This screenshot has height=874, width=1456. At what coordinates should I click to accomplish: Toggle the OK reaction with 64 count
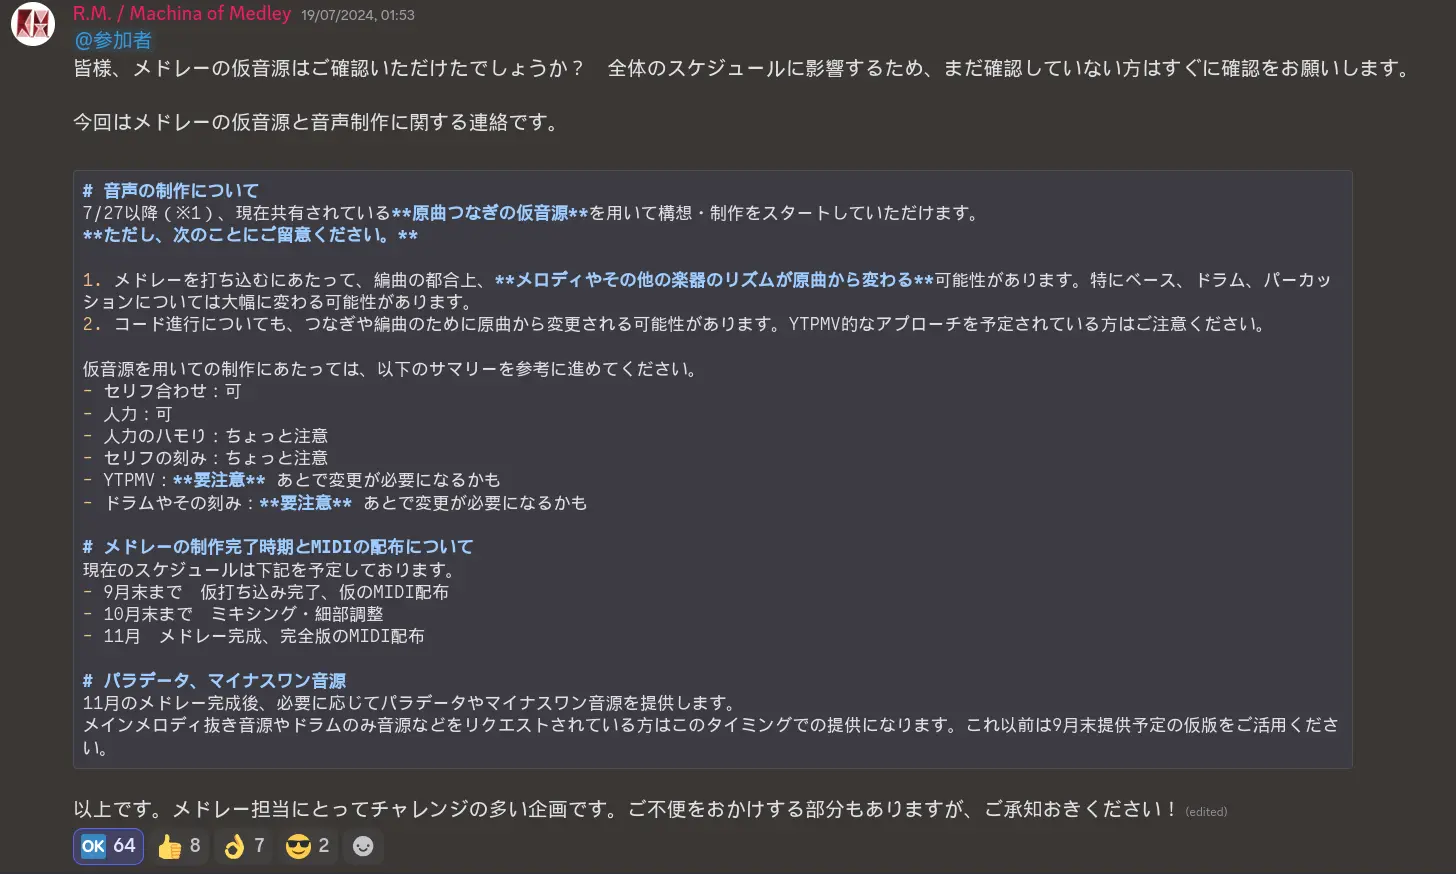point(108,846)
